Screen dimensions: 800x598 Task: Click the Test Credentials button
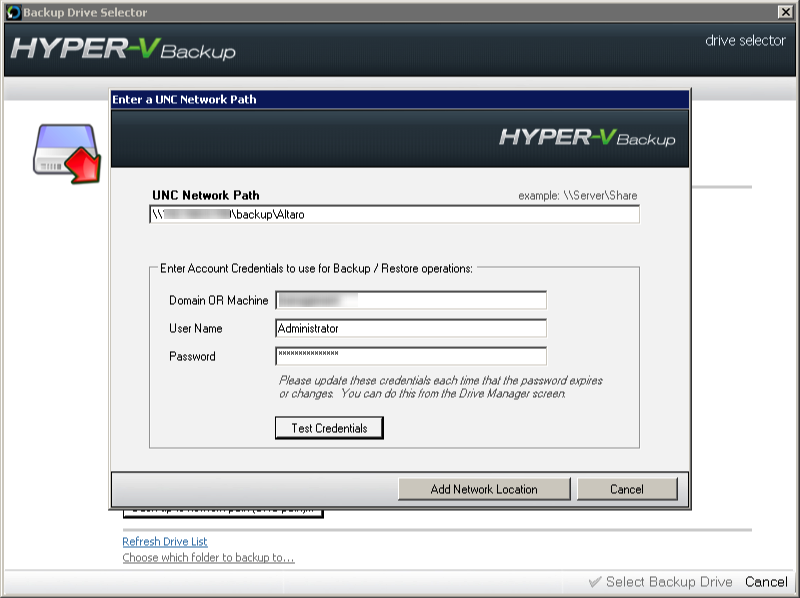(x=329, y=428)
